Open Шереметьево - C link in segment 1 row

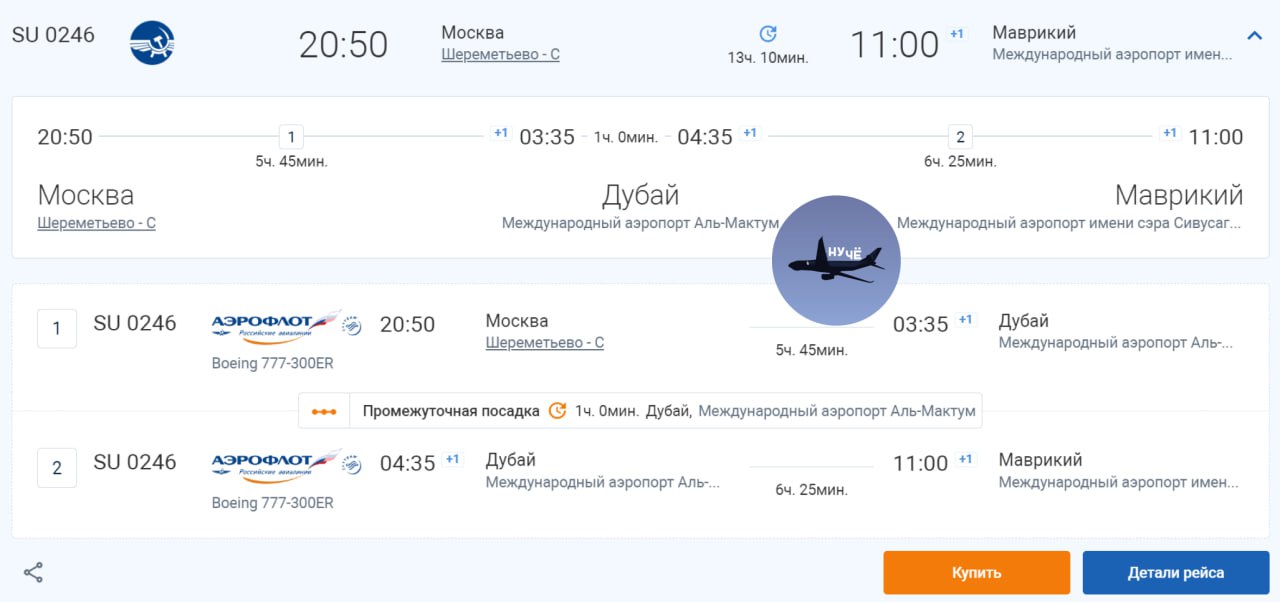tap(544, 343)
